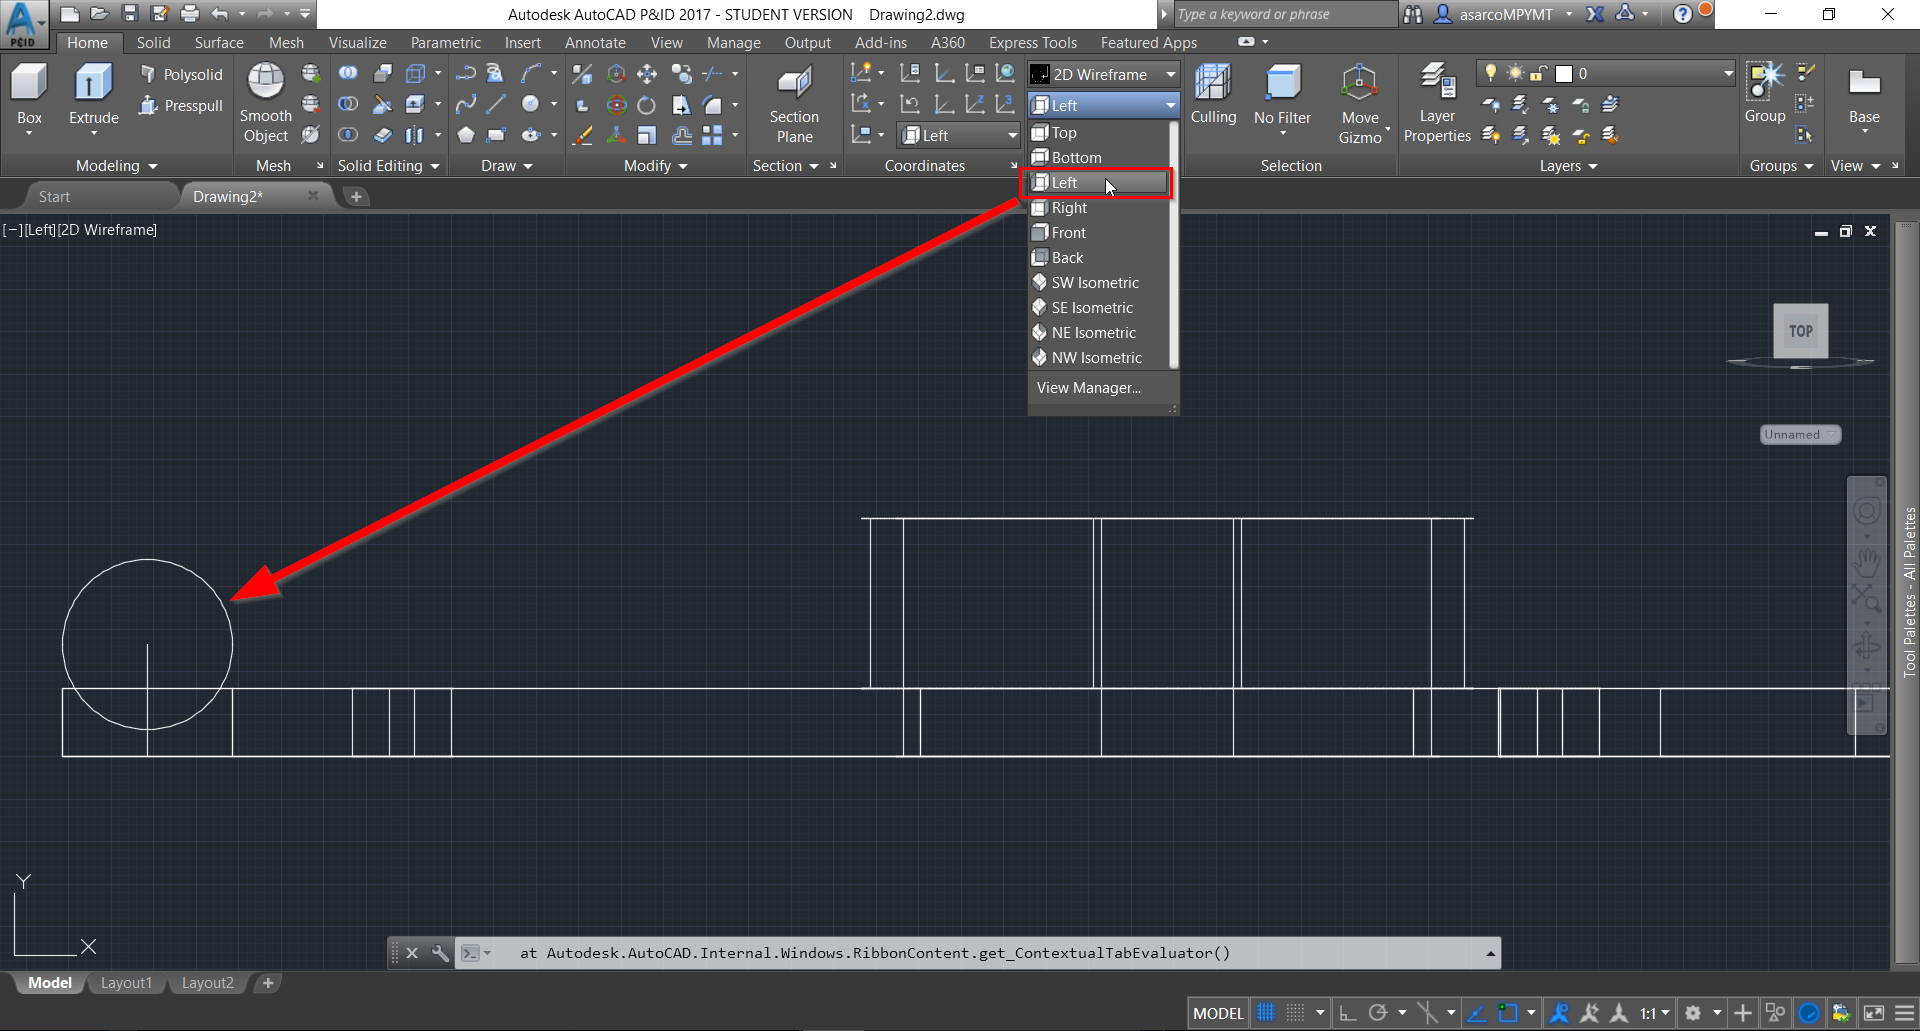Click the Culling selection icon
Screen dimensions: 1920x1031
[x=1213, y=95]
